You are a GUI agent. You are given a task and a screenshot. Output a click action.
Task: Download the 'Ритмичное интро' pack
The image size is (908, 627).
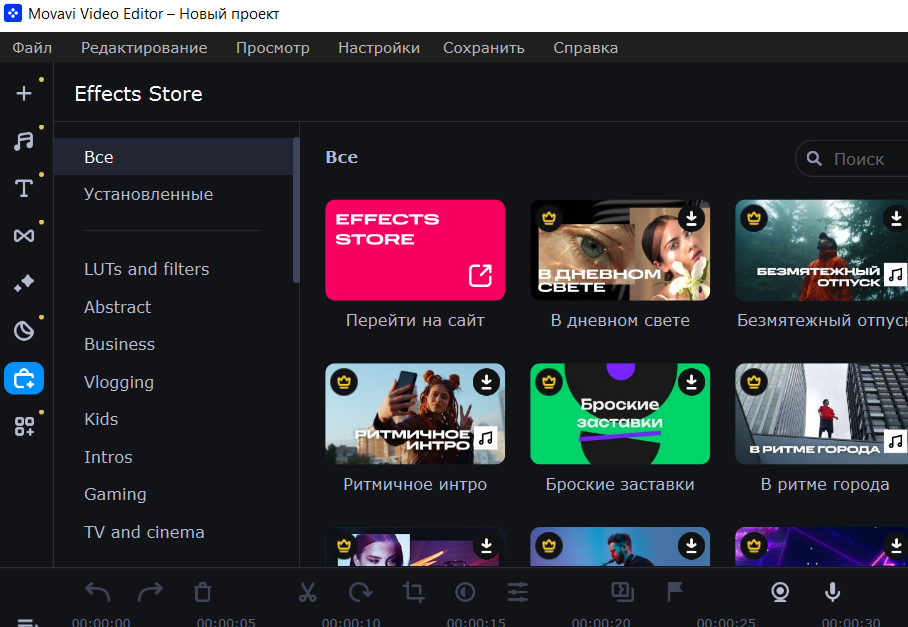coord(486,382)
